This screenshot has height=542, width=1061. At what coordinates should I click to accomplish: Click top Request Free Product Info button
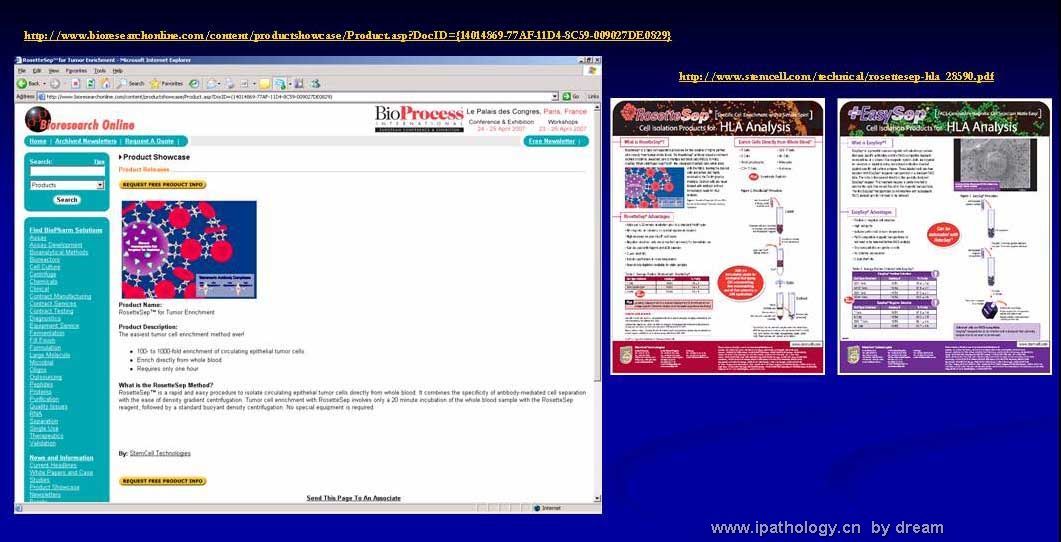(x=163, y=185)
